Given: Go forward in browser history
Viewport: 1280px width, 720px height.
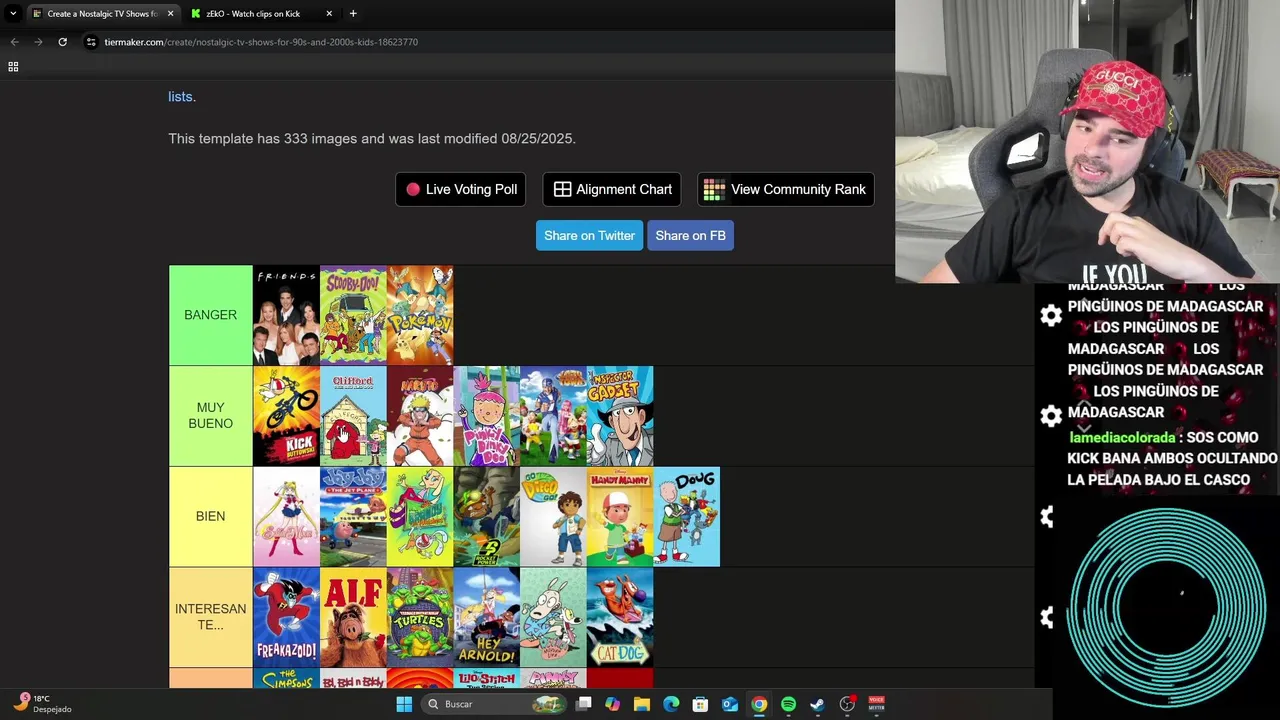Looking at the screenshot, I should tap(38, 42).
